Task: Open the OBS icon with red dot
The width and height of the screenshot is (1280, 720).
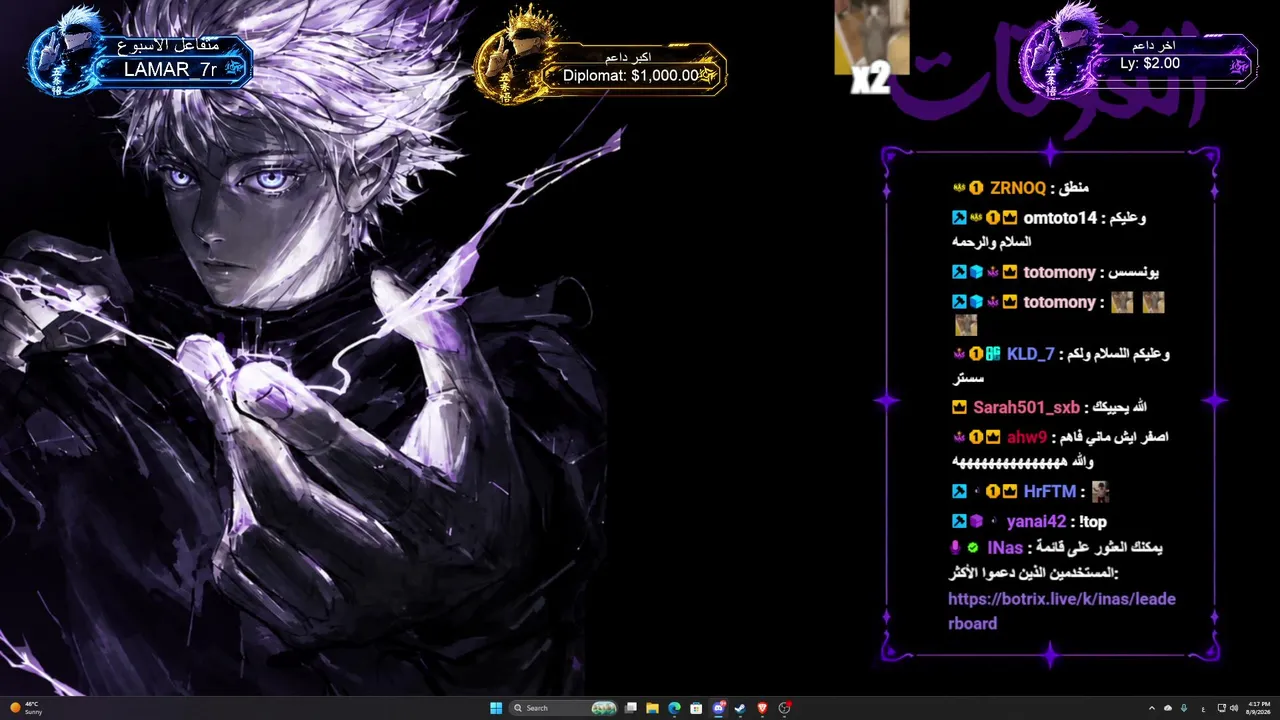Action: click(x=785, y=708)
